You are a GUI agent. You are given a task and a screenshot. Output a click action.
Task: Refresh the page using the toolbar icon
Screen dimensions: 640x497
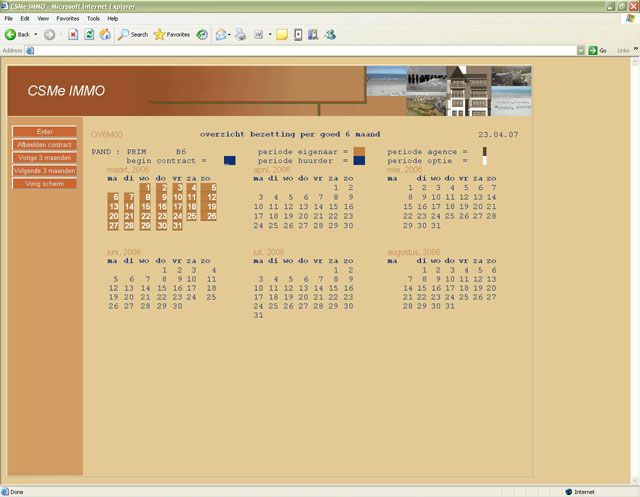point(89,34)
